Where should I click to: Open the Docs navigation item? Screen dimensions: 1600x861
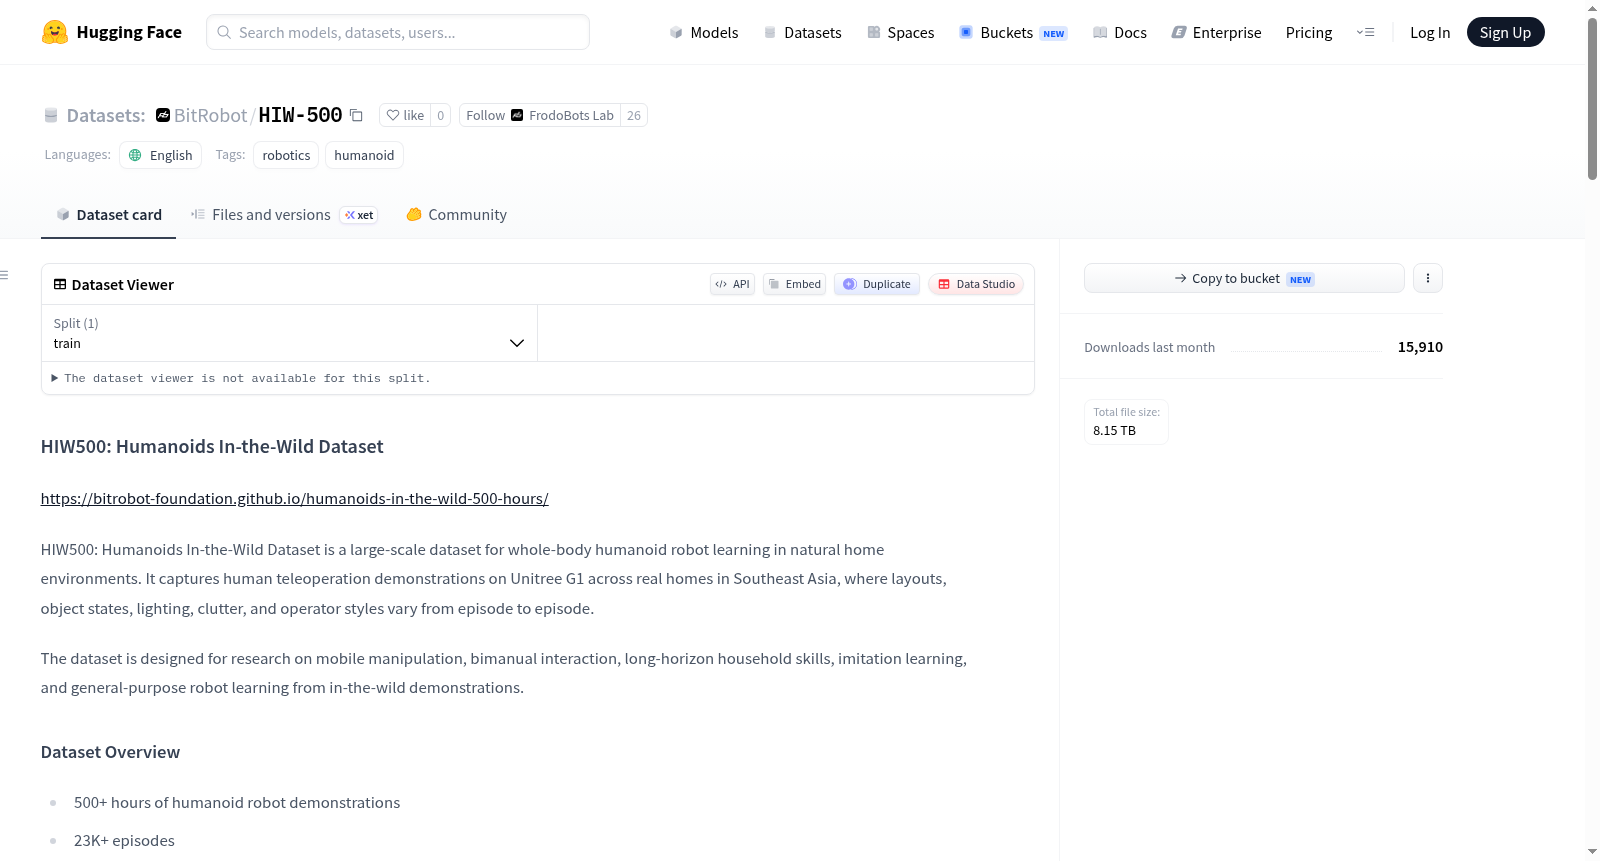(1120, 32)
